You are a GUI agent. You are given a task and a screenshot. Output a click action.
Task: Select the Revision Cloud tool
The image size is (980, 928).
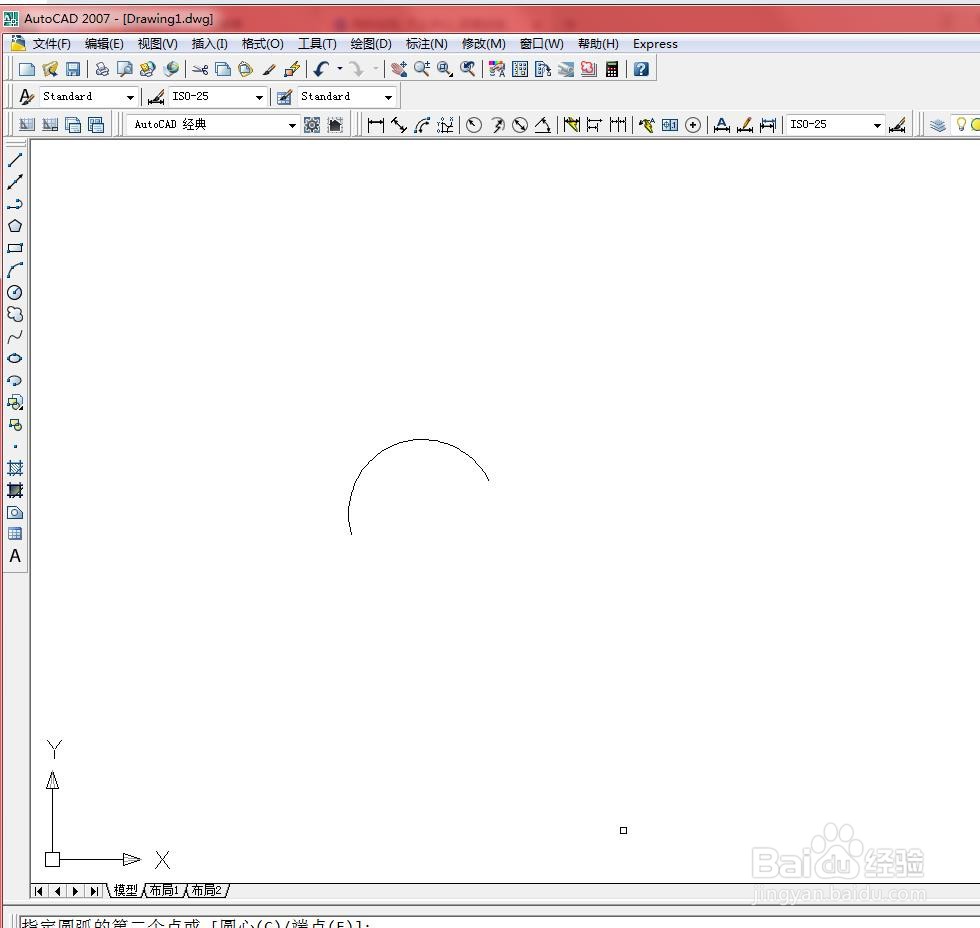[x=15, y=314]
